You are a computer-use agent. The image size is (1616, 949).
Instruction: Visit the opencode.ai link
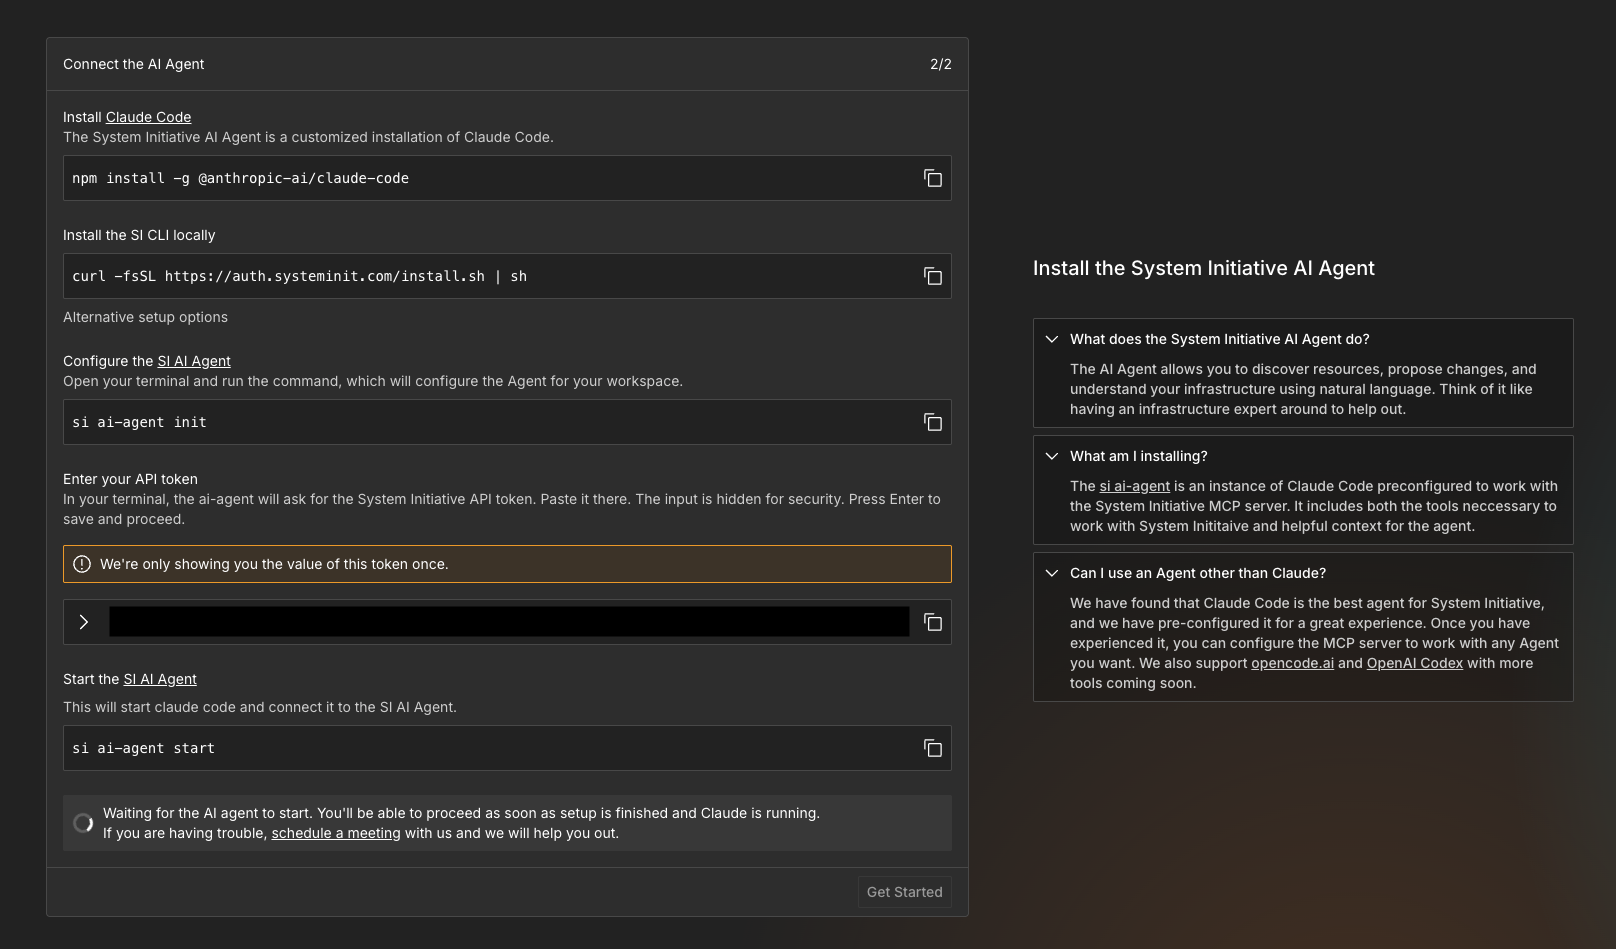point(1292,663)
